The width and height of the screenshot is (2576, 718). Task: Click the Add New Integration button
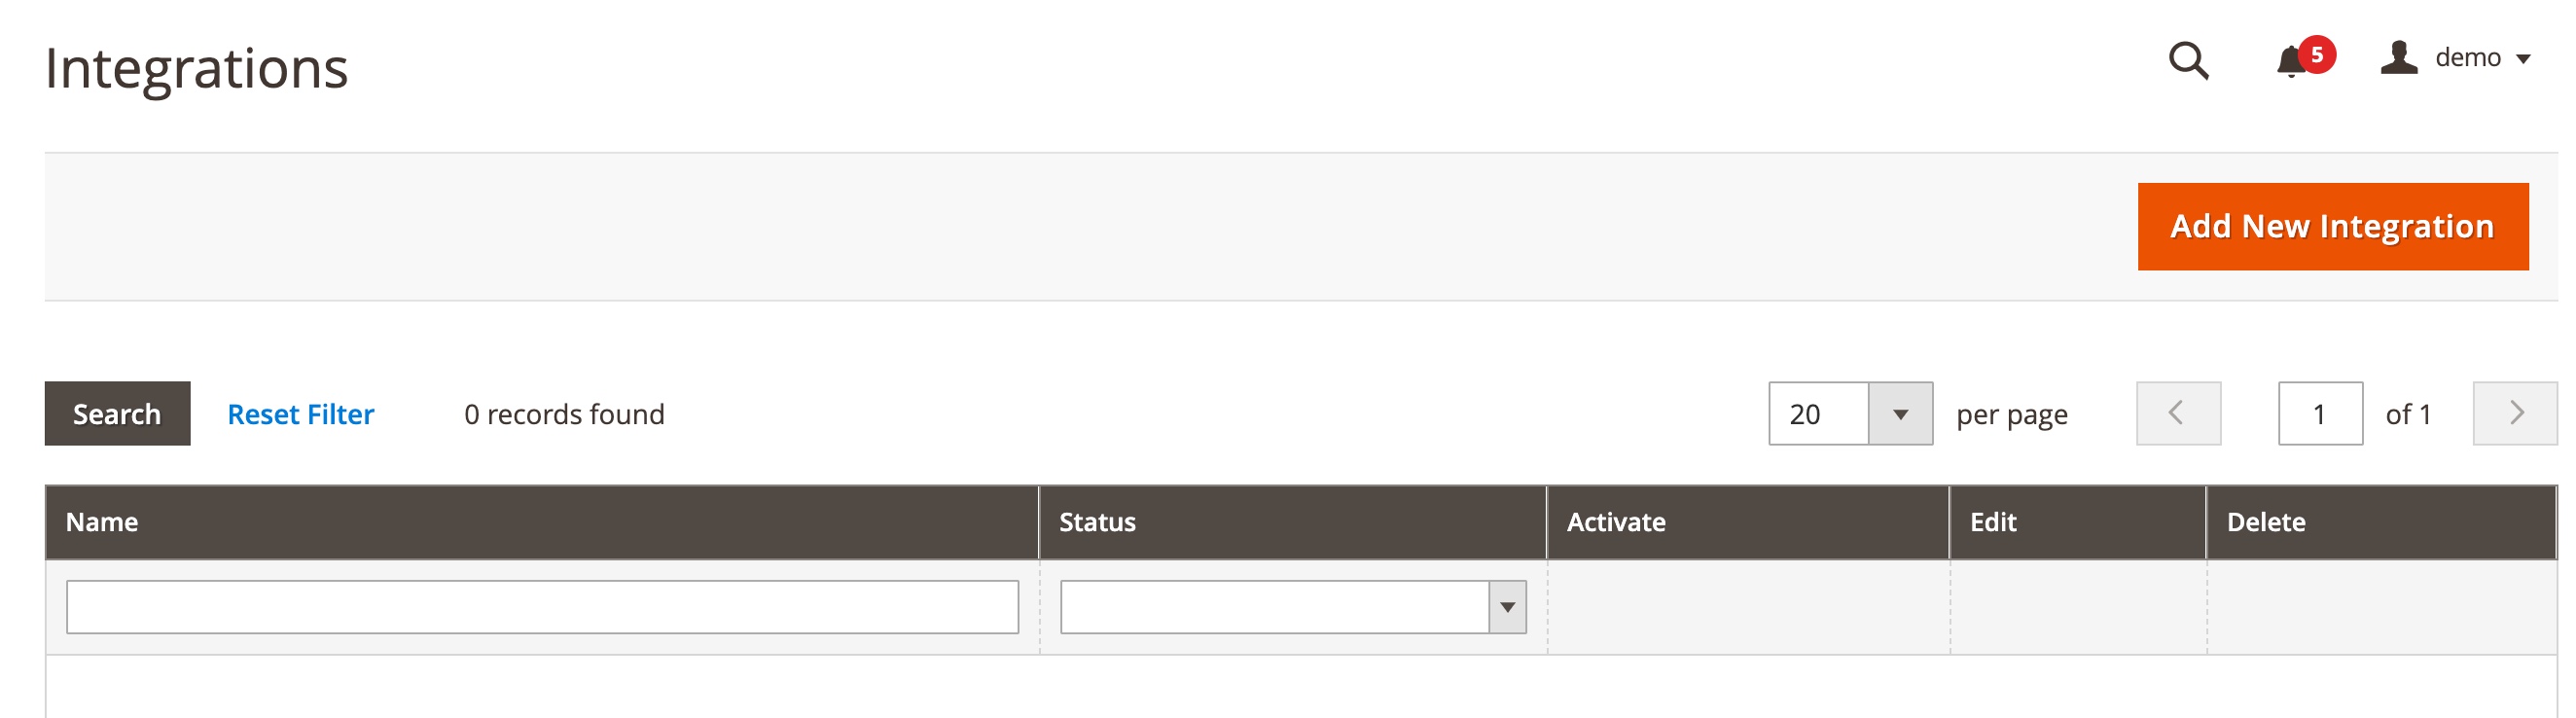(x=2331, y=227)
